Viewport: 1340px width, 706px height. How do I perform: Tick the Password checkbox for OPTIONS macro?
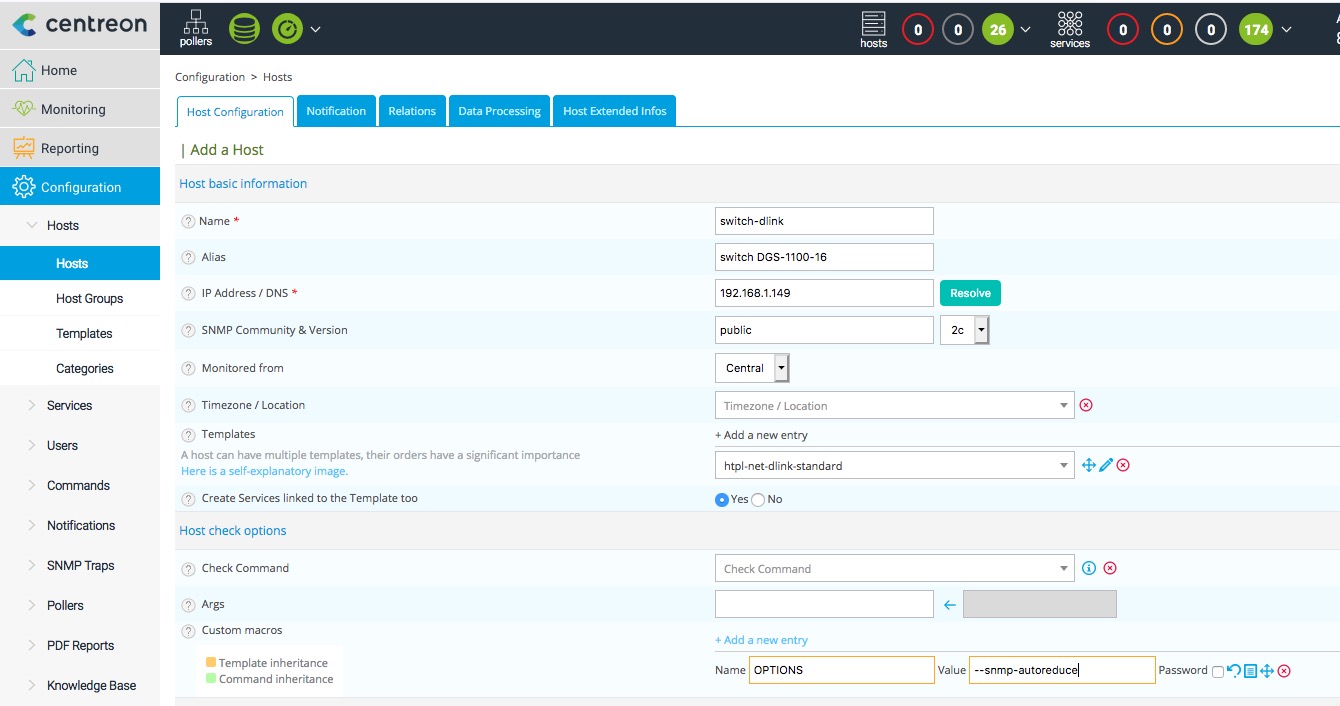[1217, 672]
